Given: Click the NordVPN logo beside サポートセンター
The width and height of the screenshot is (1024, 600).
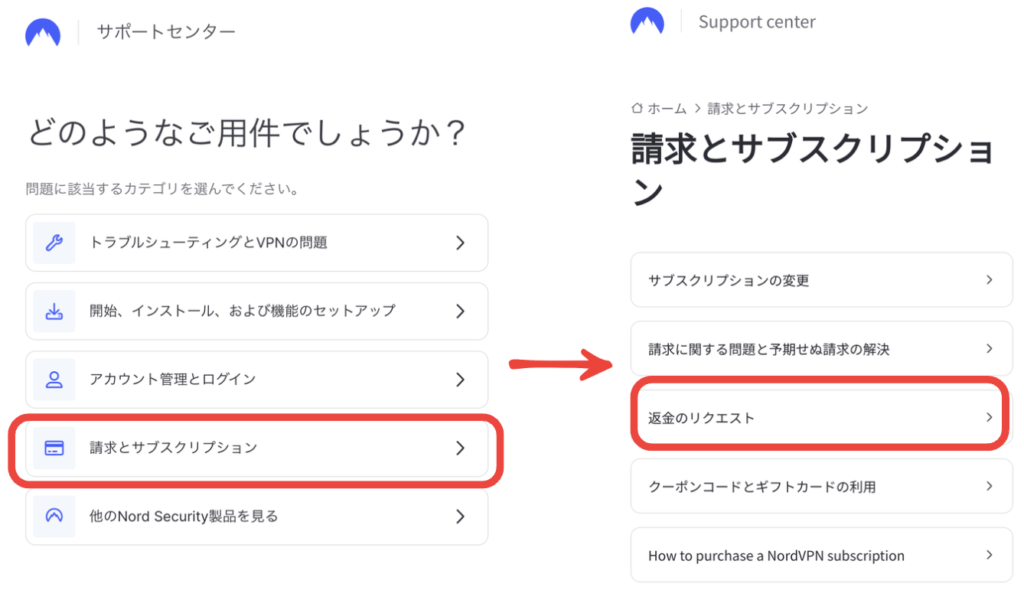Looking at the screenshot, I should (x=43, y=32).
